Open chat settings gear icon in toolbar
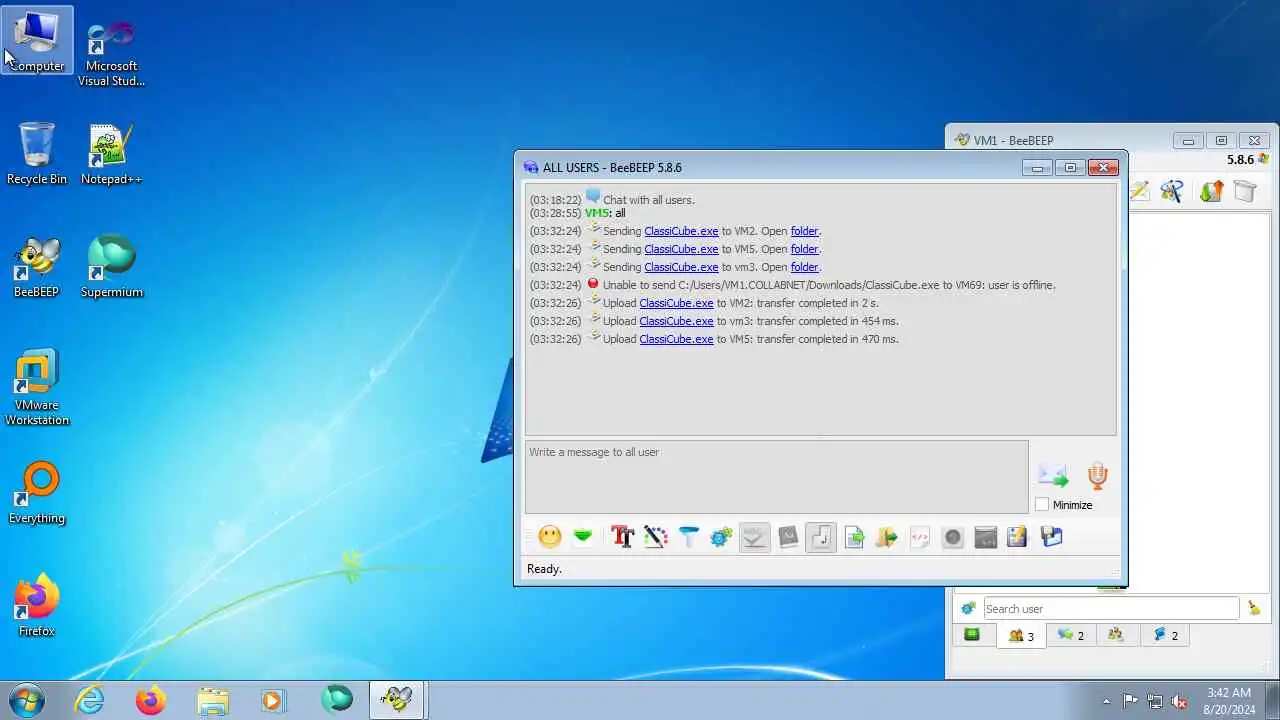 pos(721,537)
